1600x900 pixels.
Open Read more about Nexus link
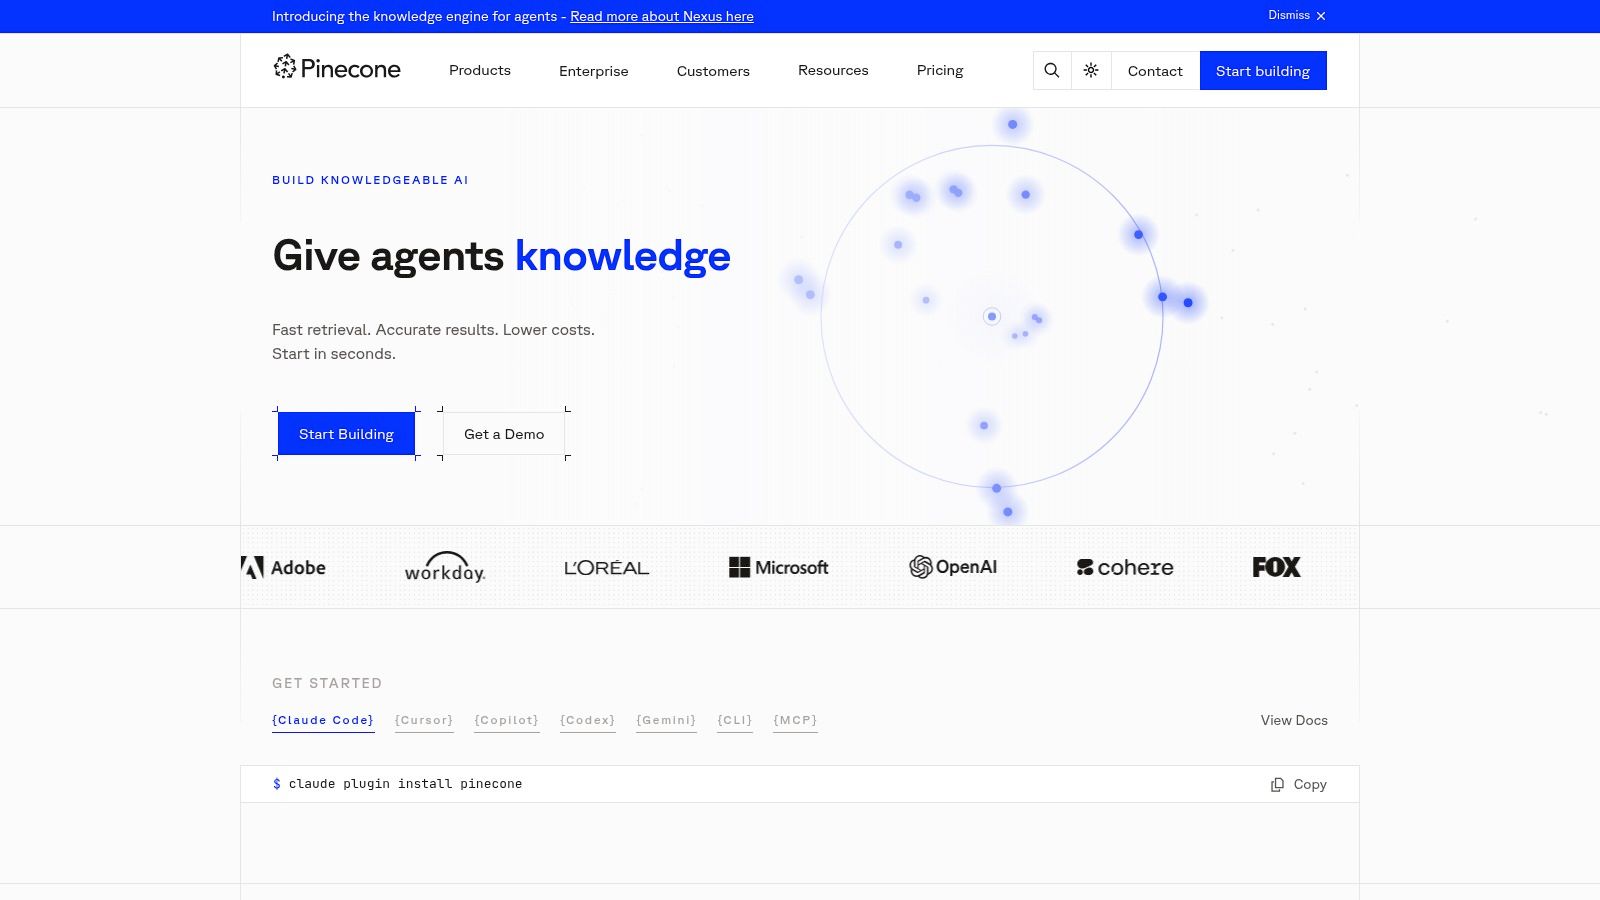(662, 16)
